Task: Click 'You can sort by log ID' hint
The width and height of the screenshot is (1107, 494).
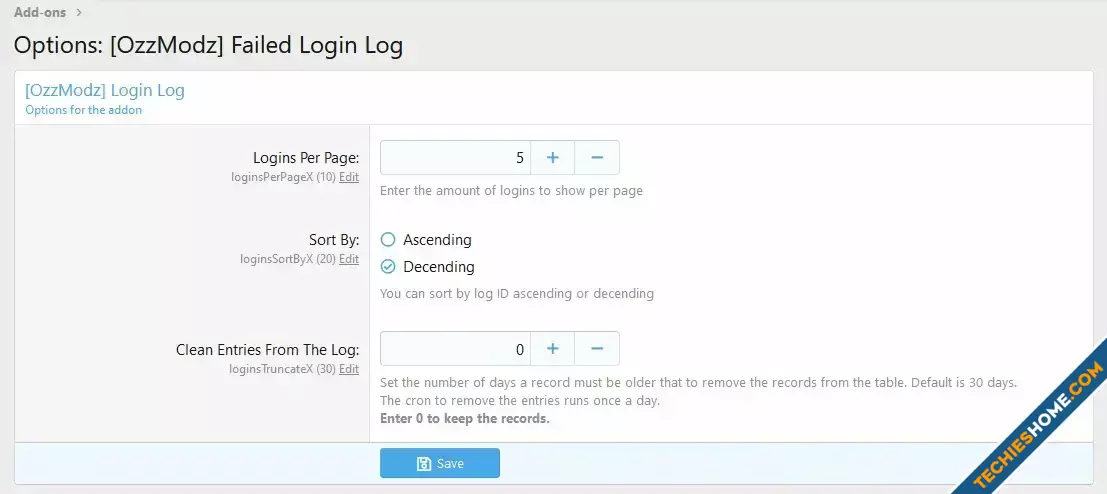Action: click(x=517, y=294)
